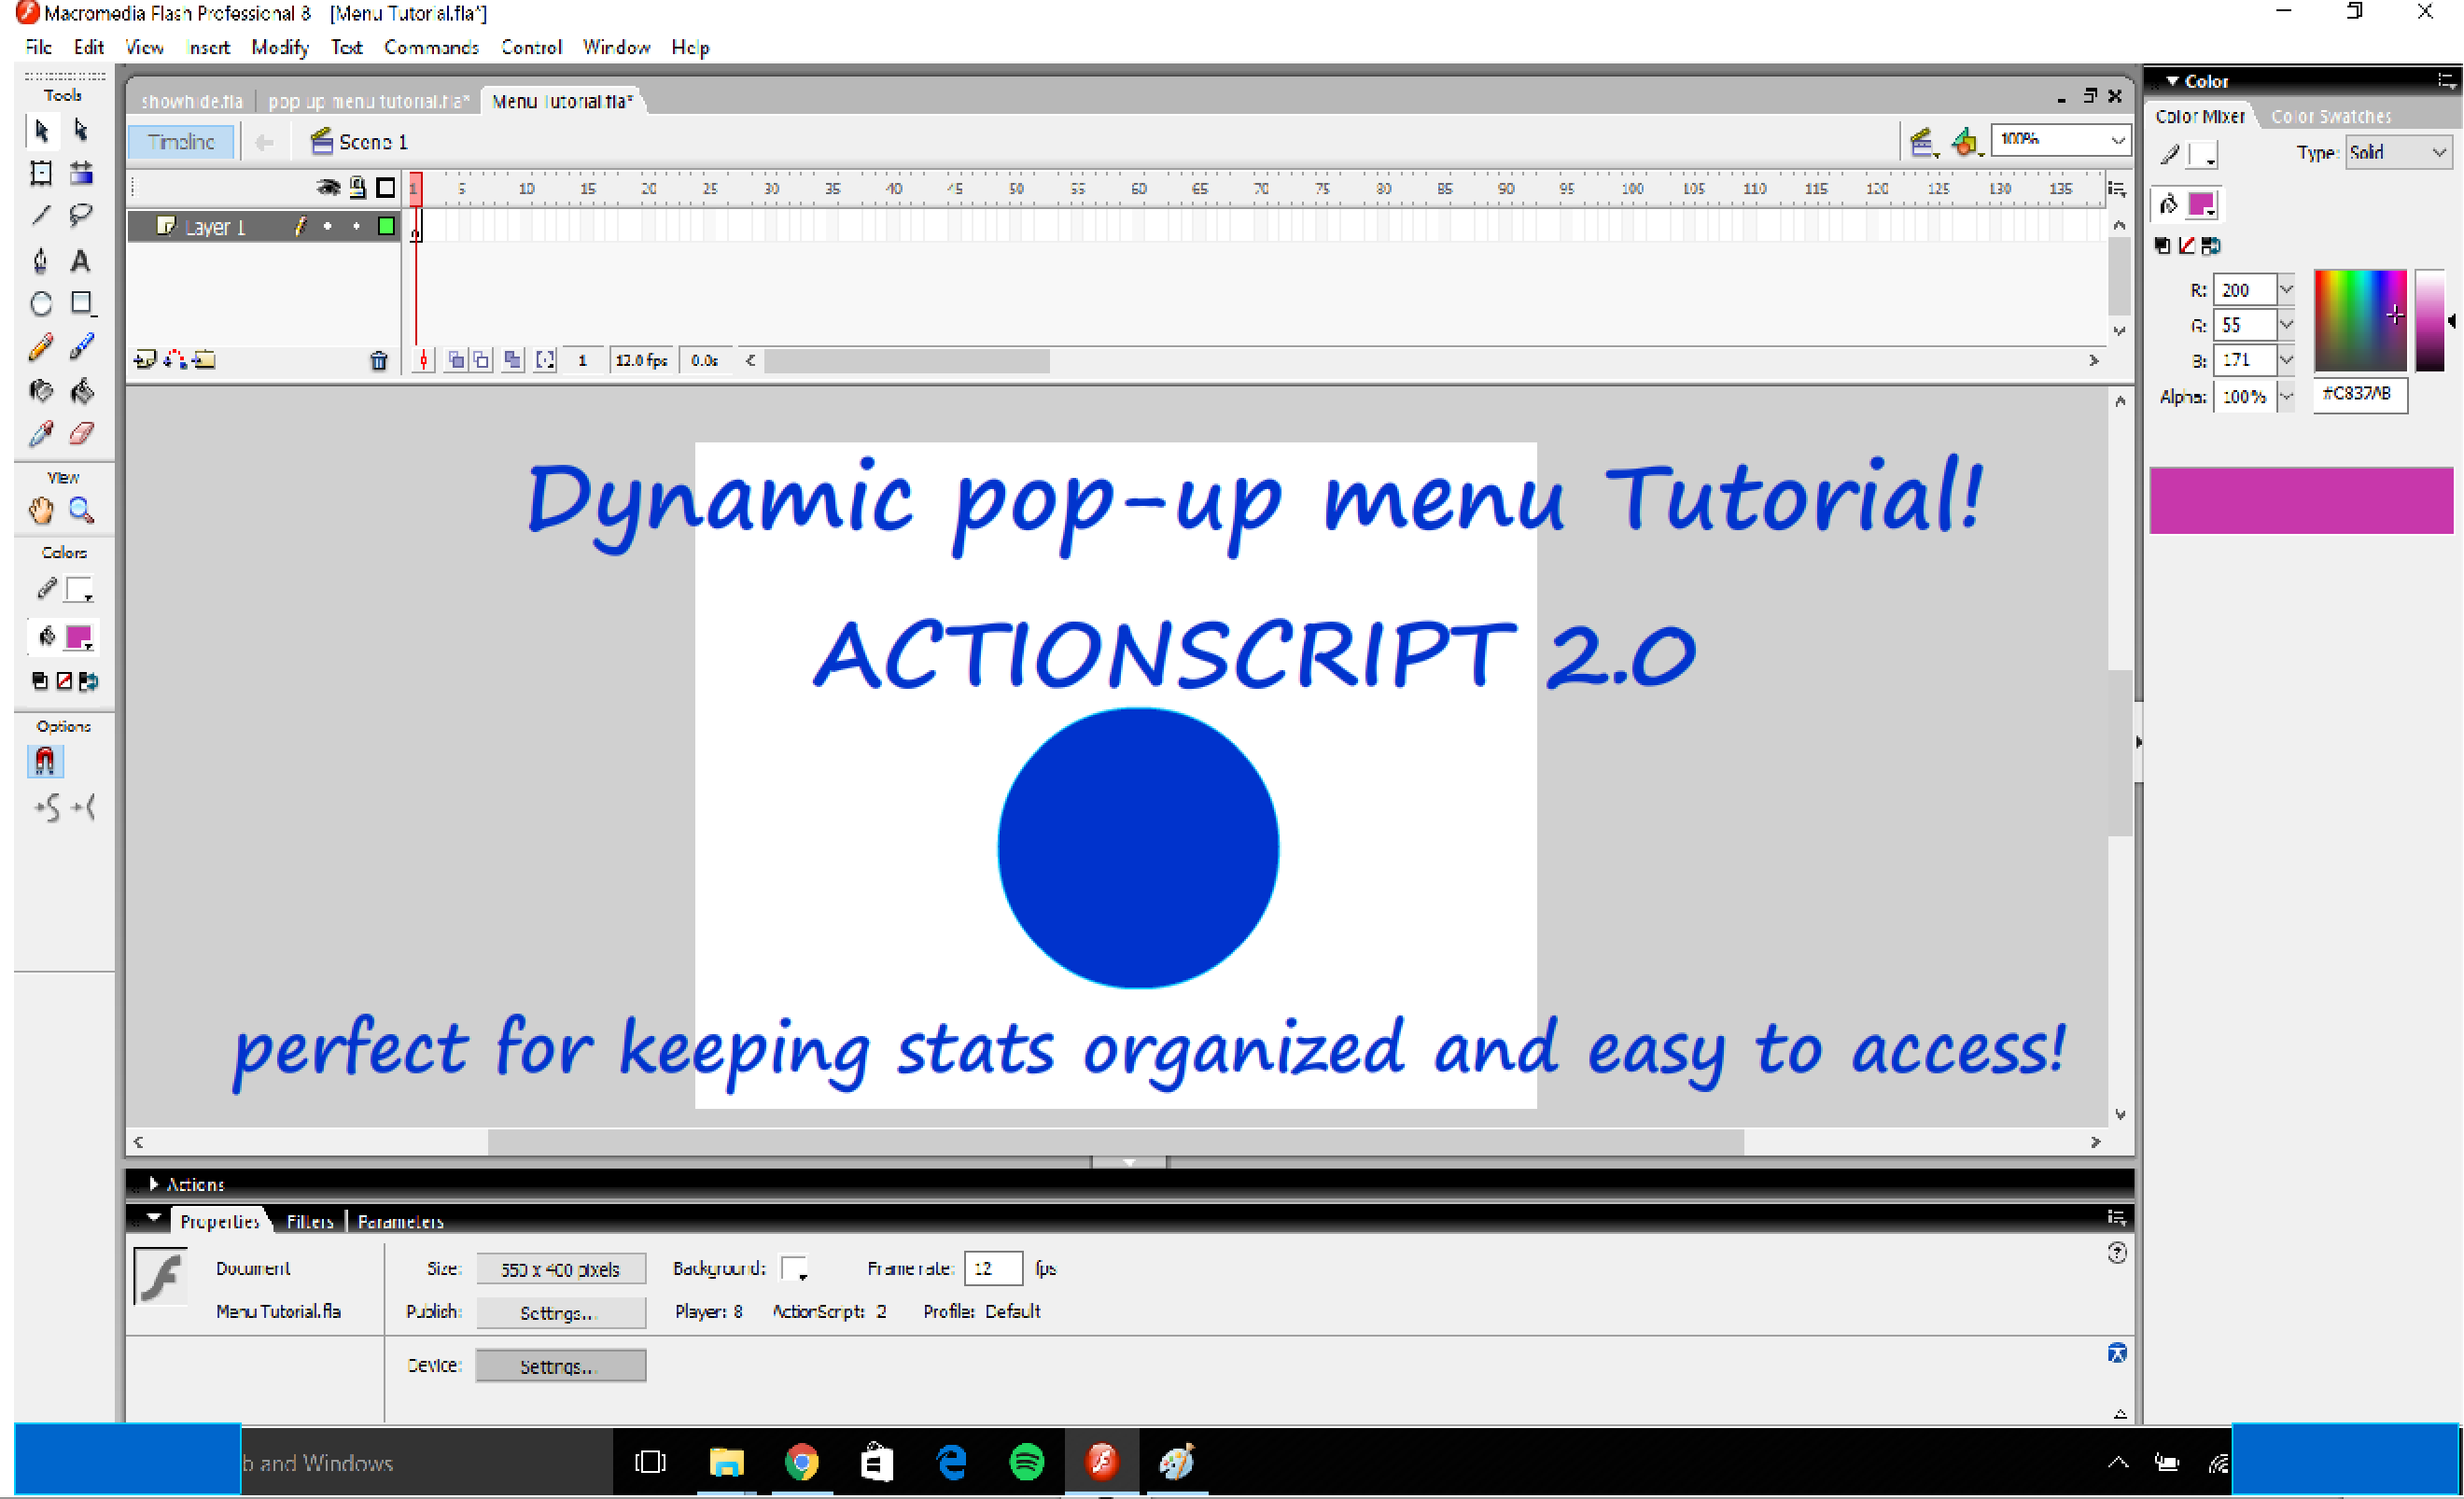Switch to the pop up menu tutorial.fla tab
The width and height of the screenshot is (2464, 1499).
[367, 100]
